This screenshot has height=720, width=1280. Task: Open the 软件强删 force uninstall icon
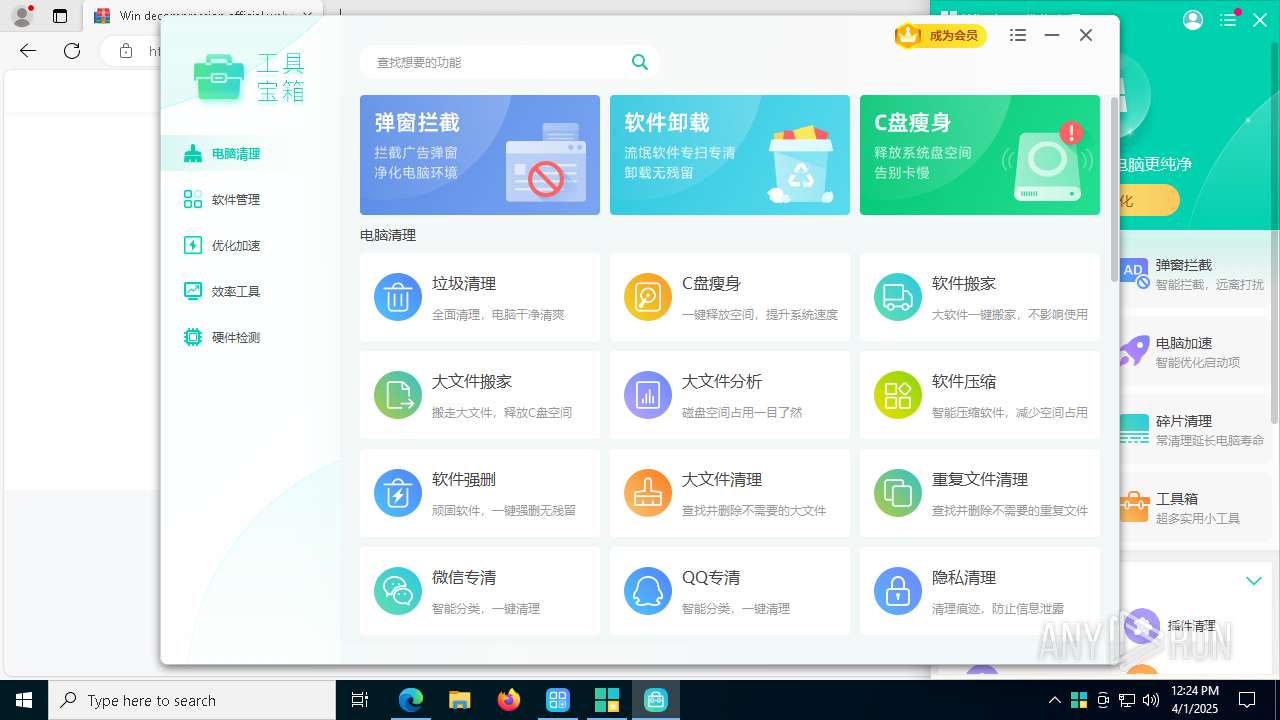point(398,493)
